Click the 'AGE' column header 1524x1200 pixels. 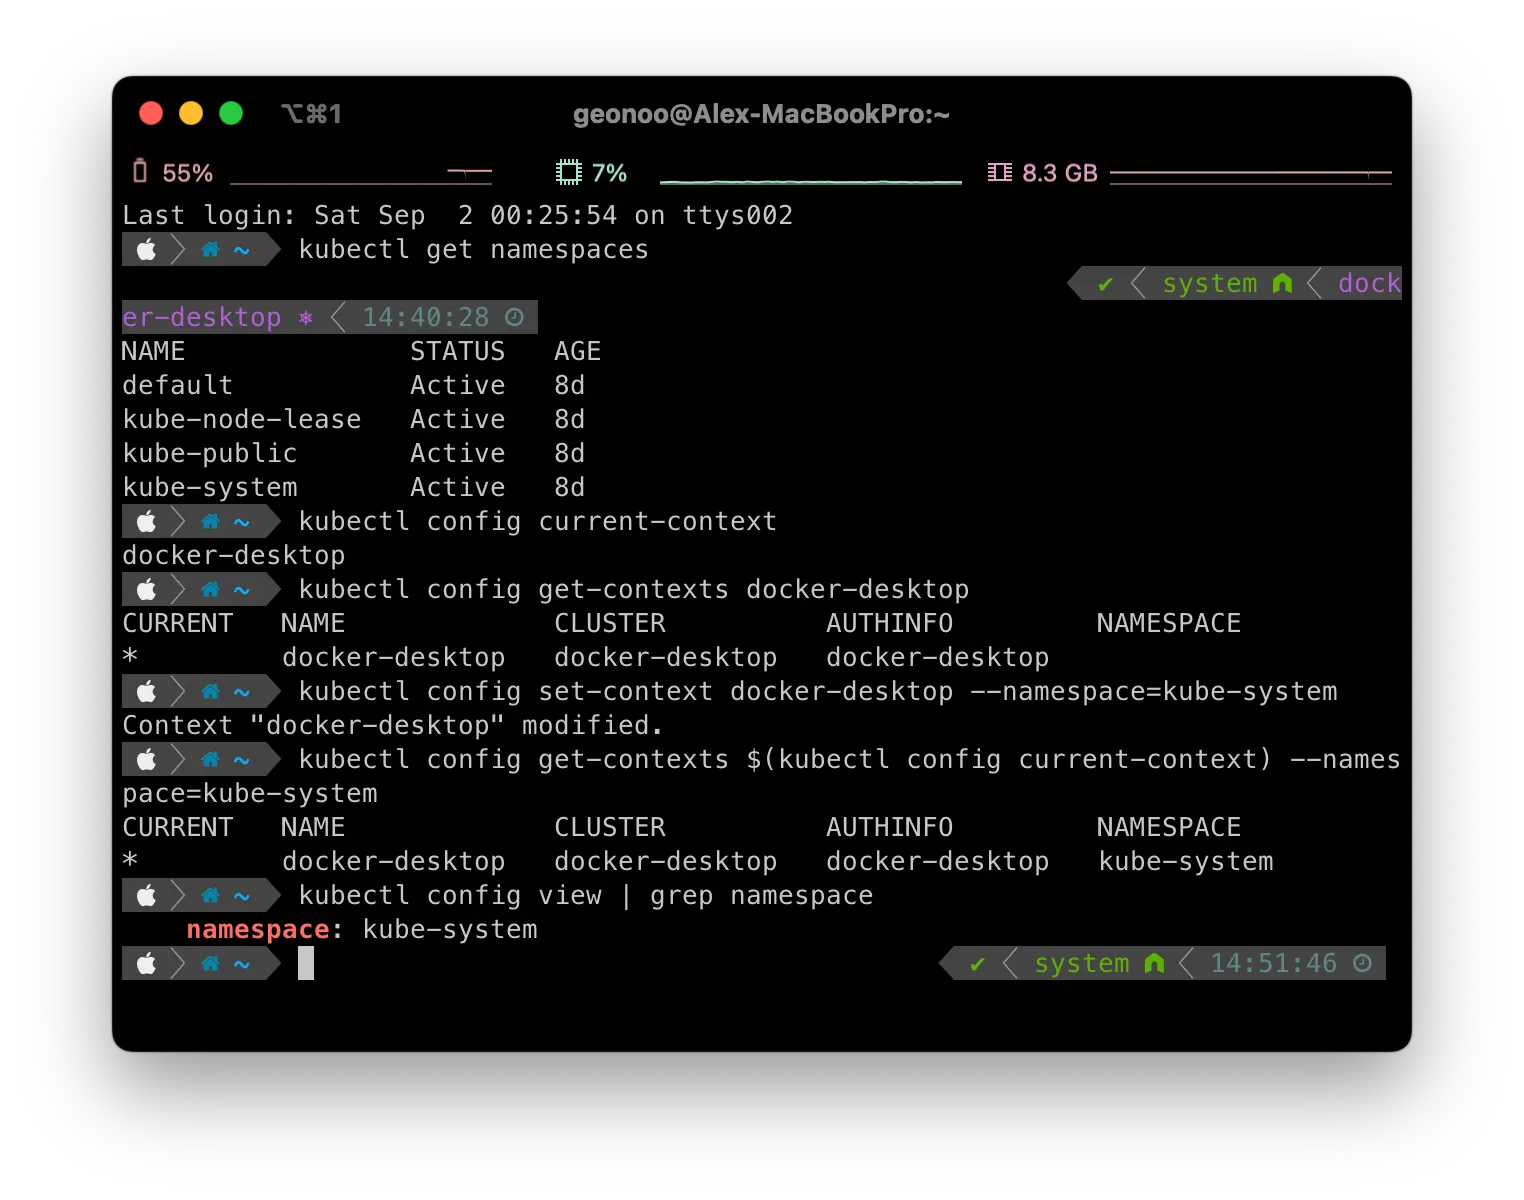click(x=577, y=352)
